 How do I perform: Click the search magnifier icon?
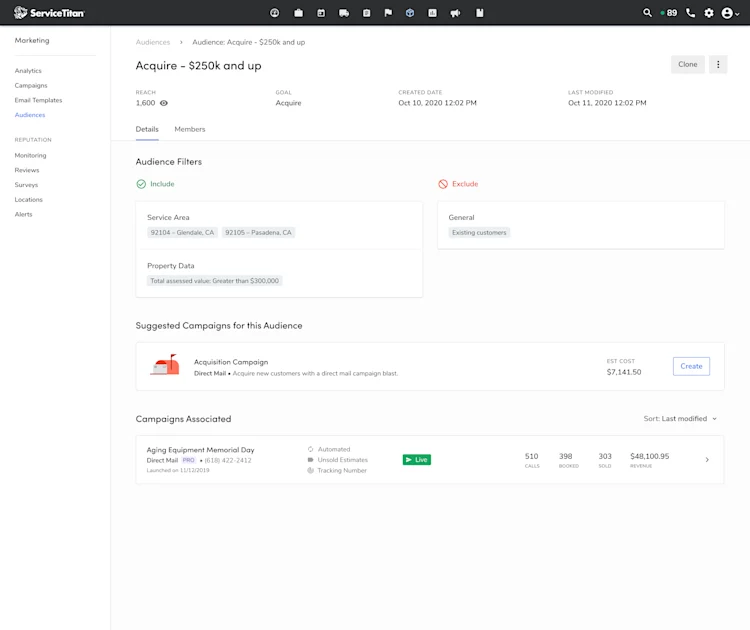coord(647,13)
